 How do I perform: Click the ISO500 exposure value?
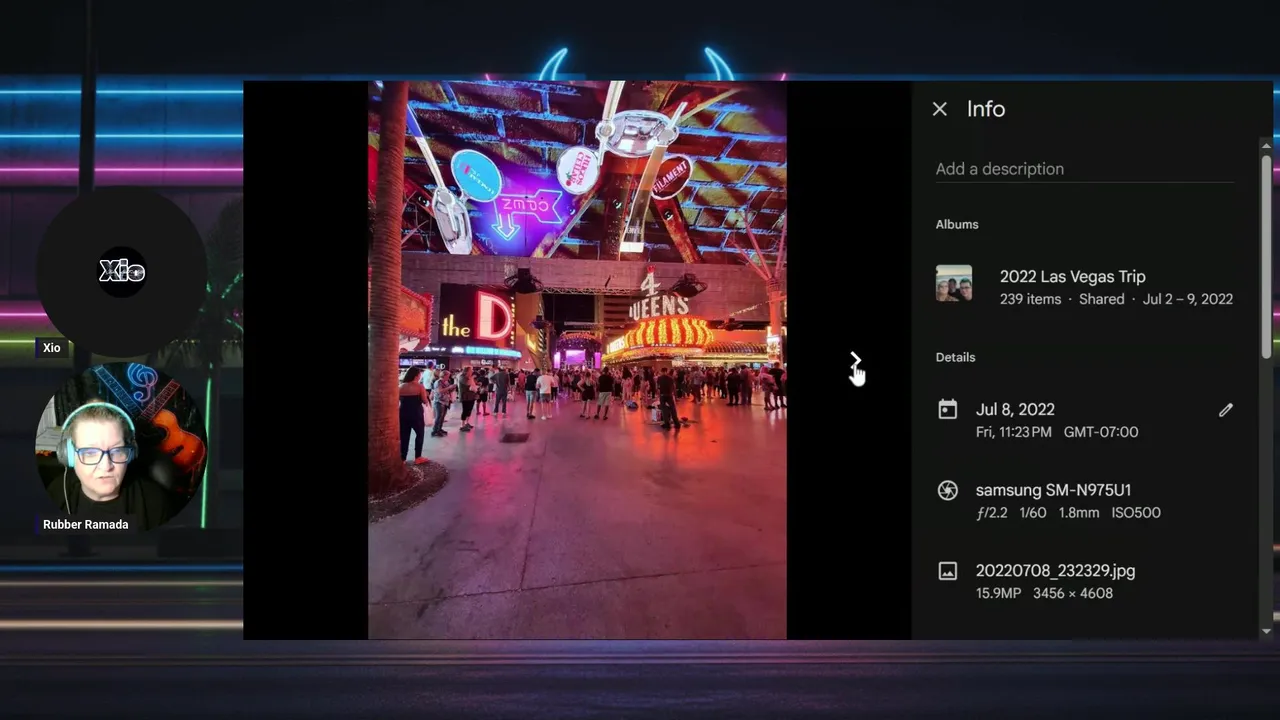coord(1136,513)
